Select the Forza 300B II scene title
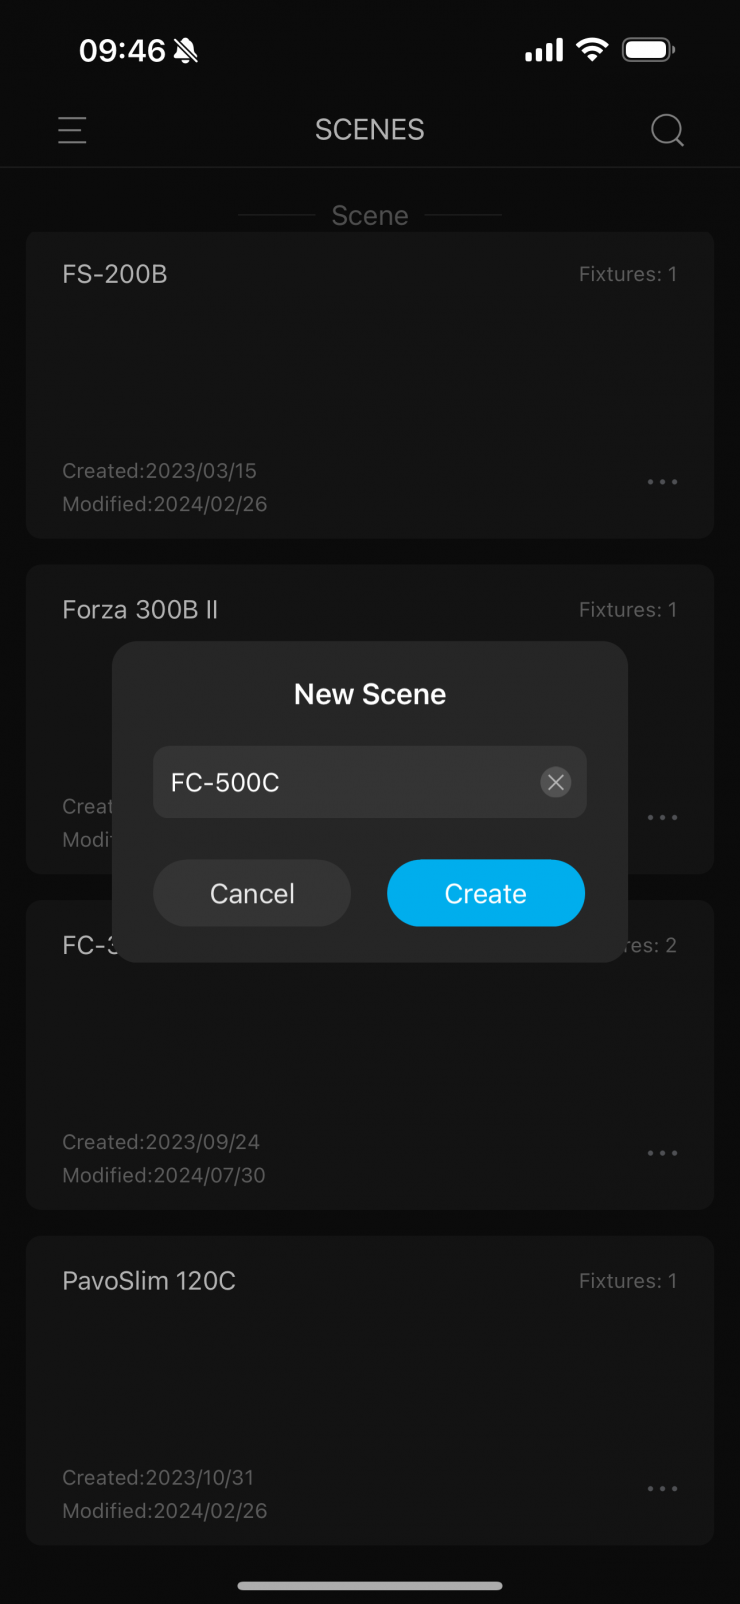The height and width of the screenshot is (1604, 740). click(140, 610)
